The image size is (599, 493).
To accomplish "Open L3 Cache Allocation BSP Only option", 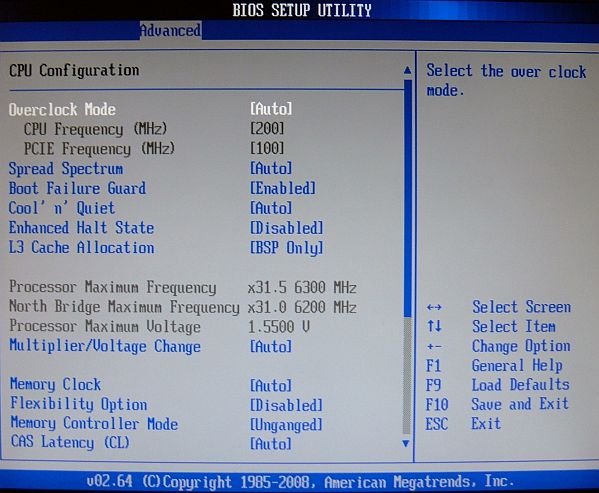I will click(287, 247).
